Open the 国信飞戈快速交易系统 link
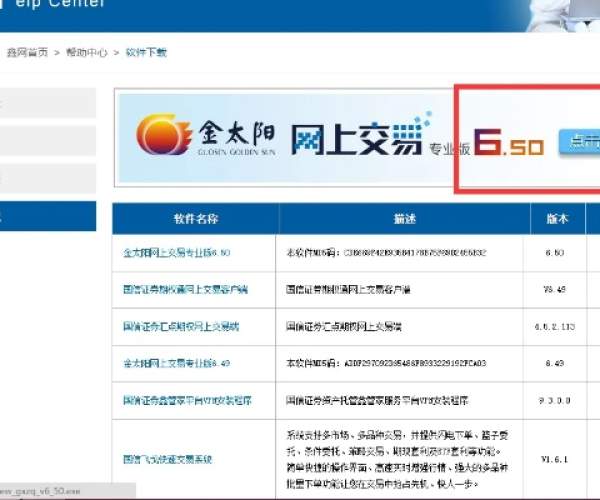The image size is (600, 500). 168,459
